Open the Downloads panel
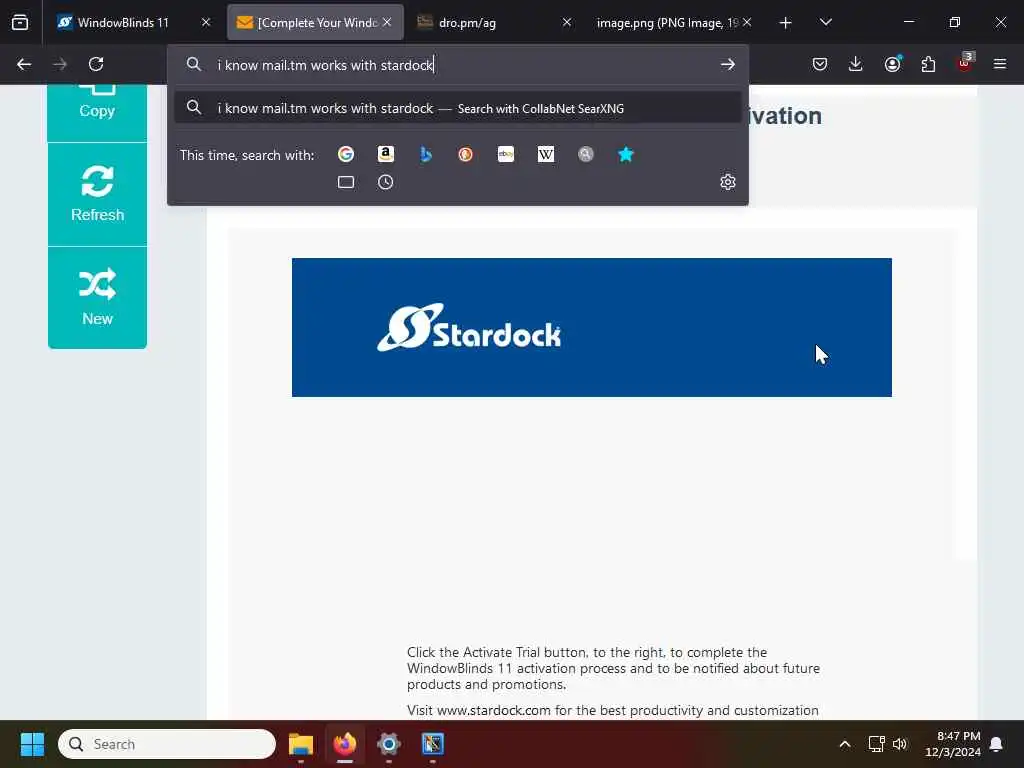The image size is (1024, 768). [856, 64]
